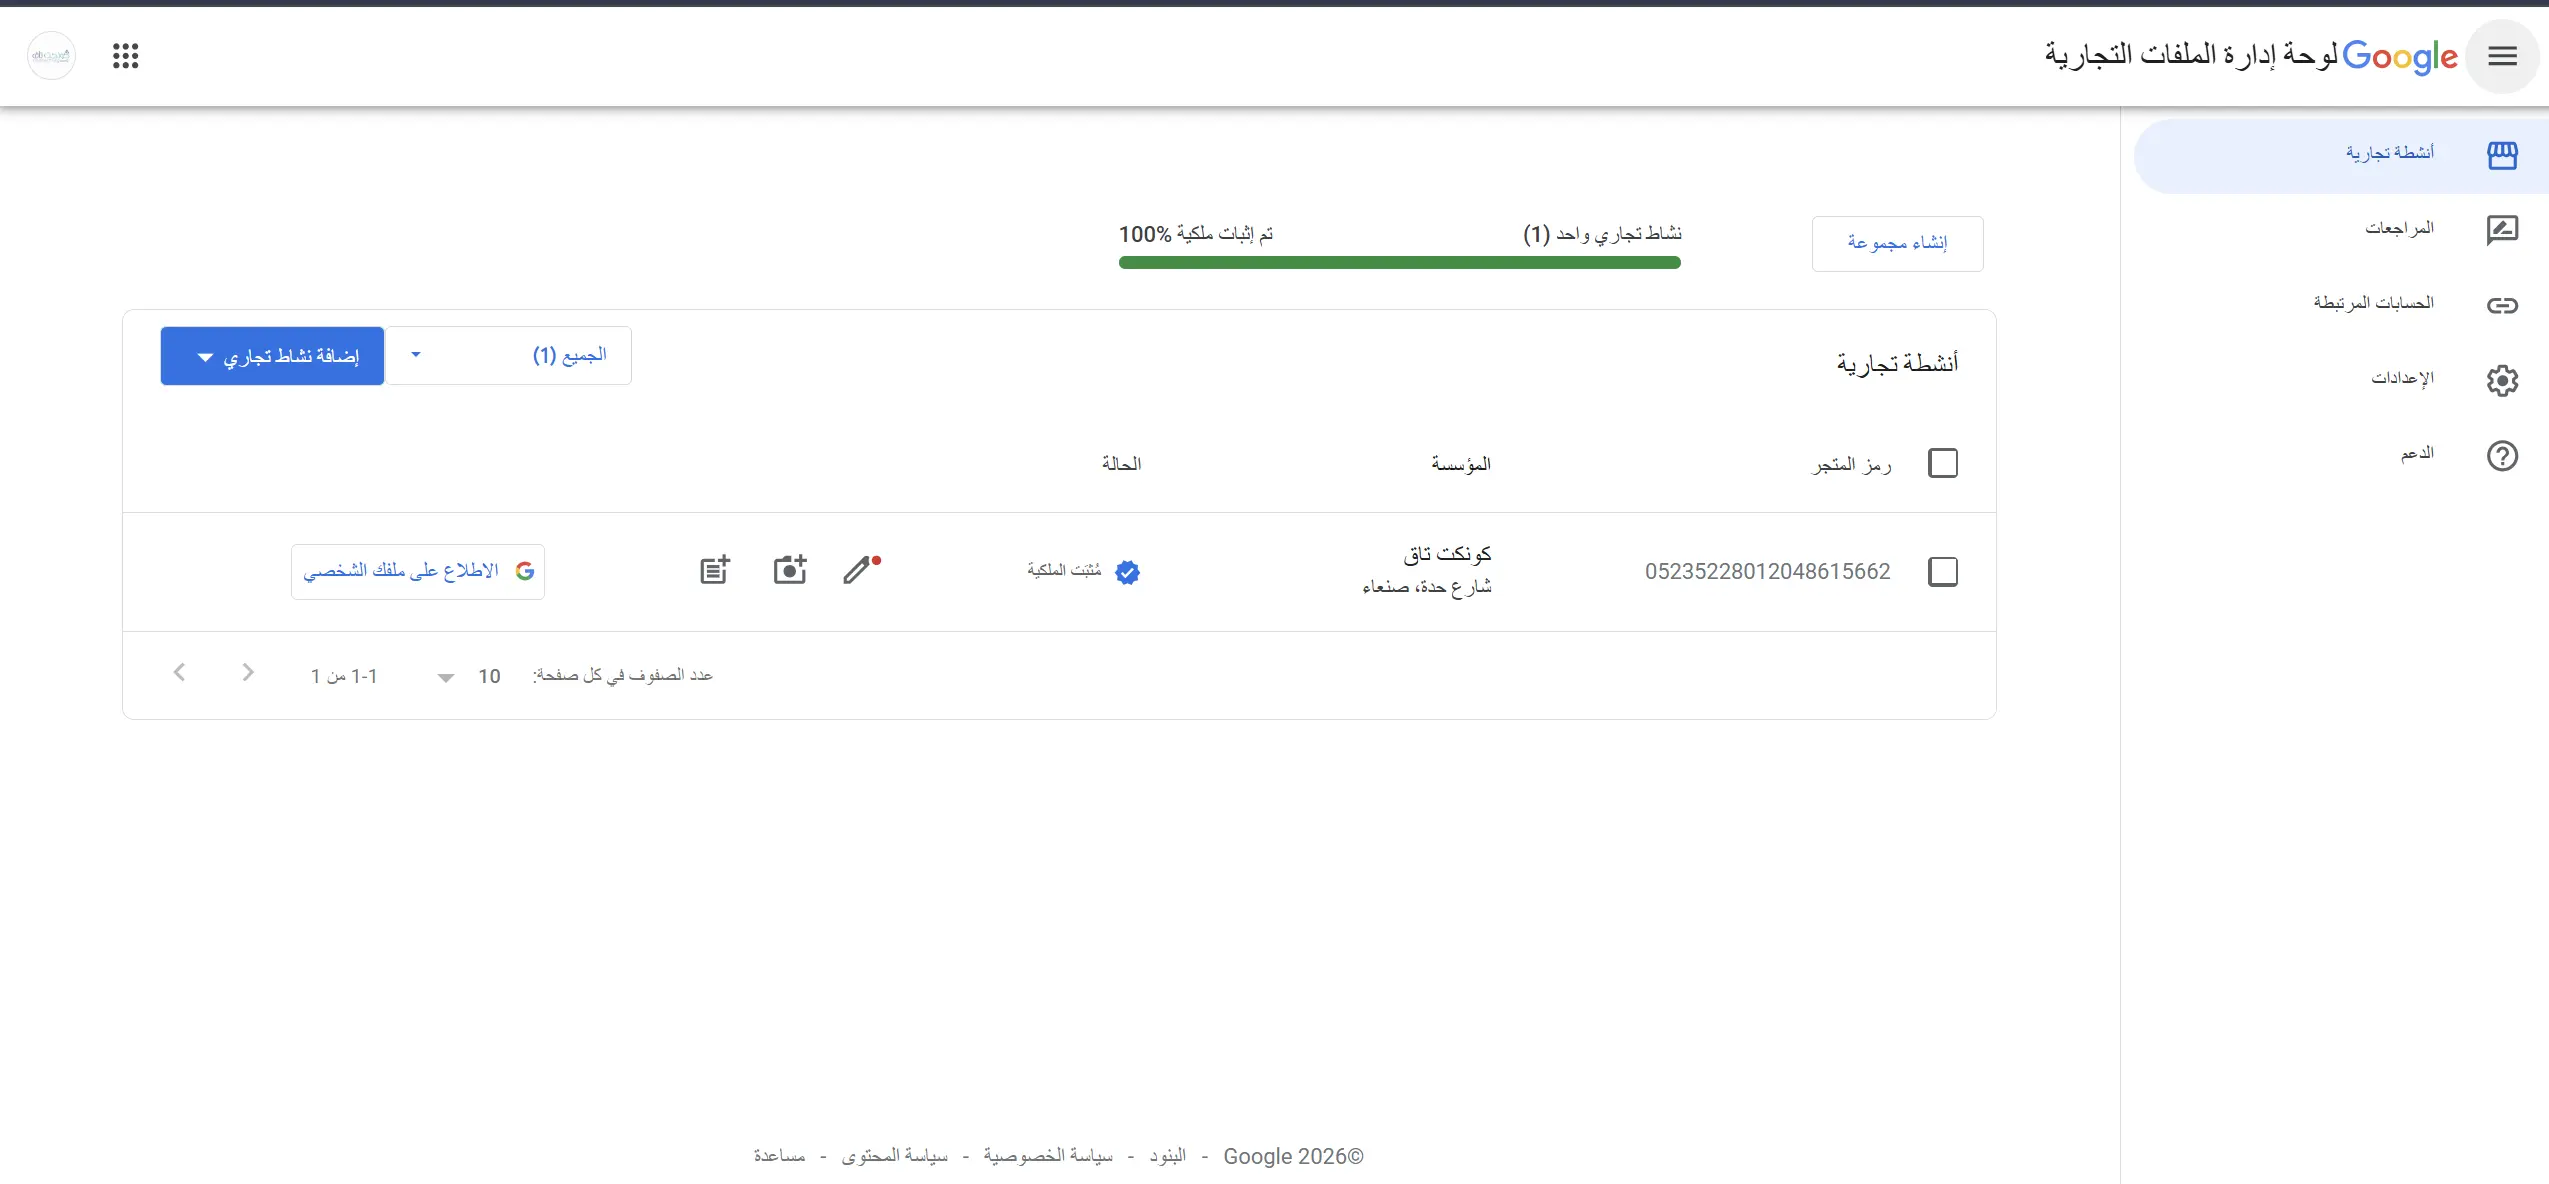Open the سياسة الخصوصية footer link

1048,1156
